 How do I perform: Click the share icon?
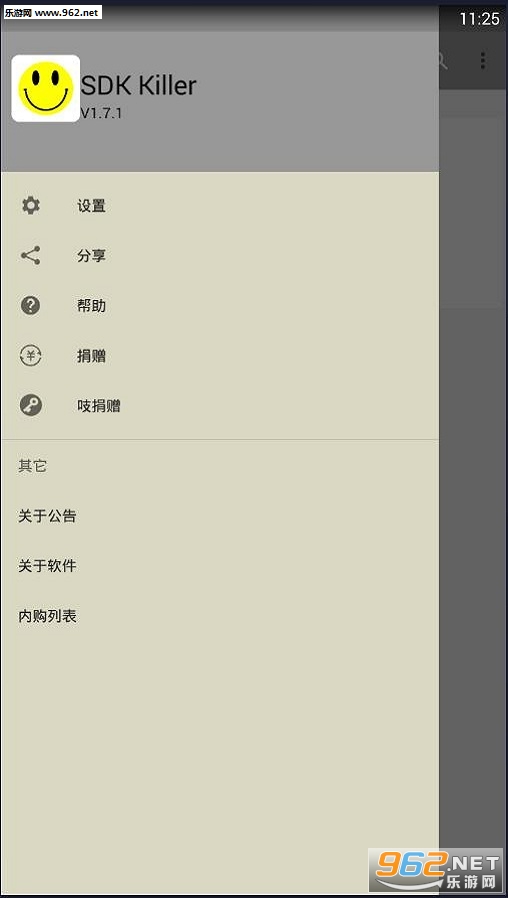(x=30, y=255)
